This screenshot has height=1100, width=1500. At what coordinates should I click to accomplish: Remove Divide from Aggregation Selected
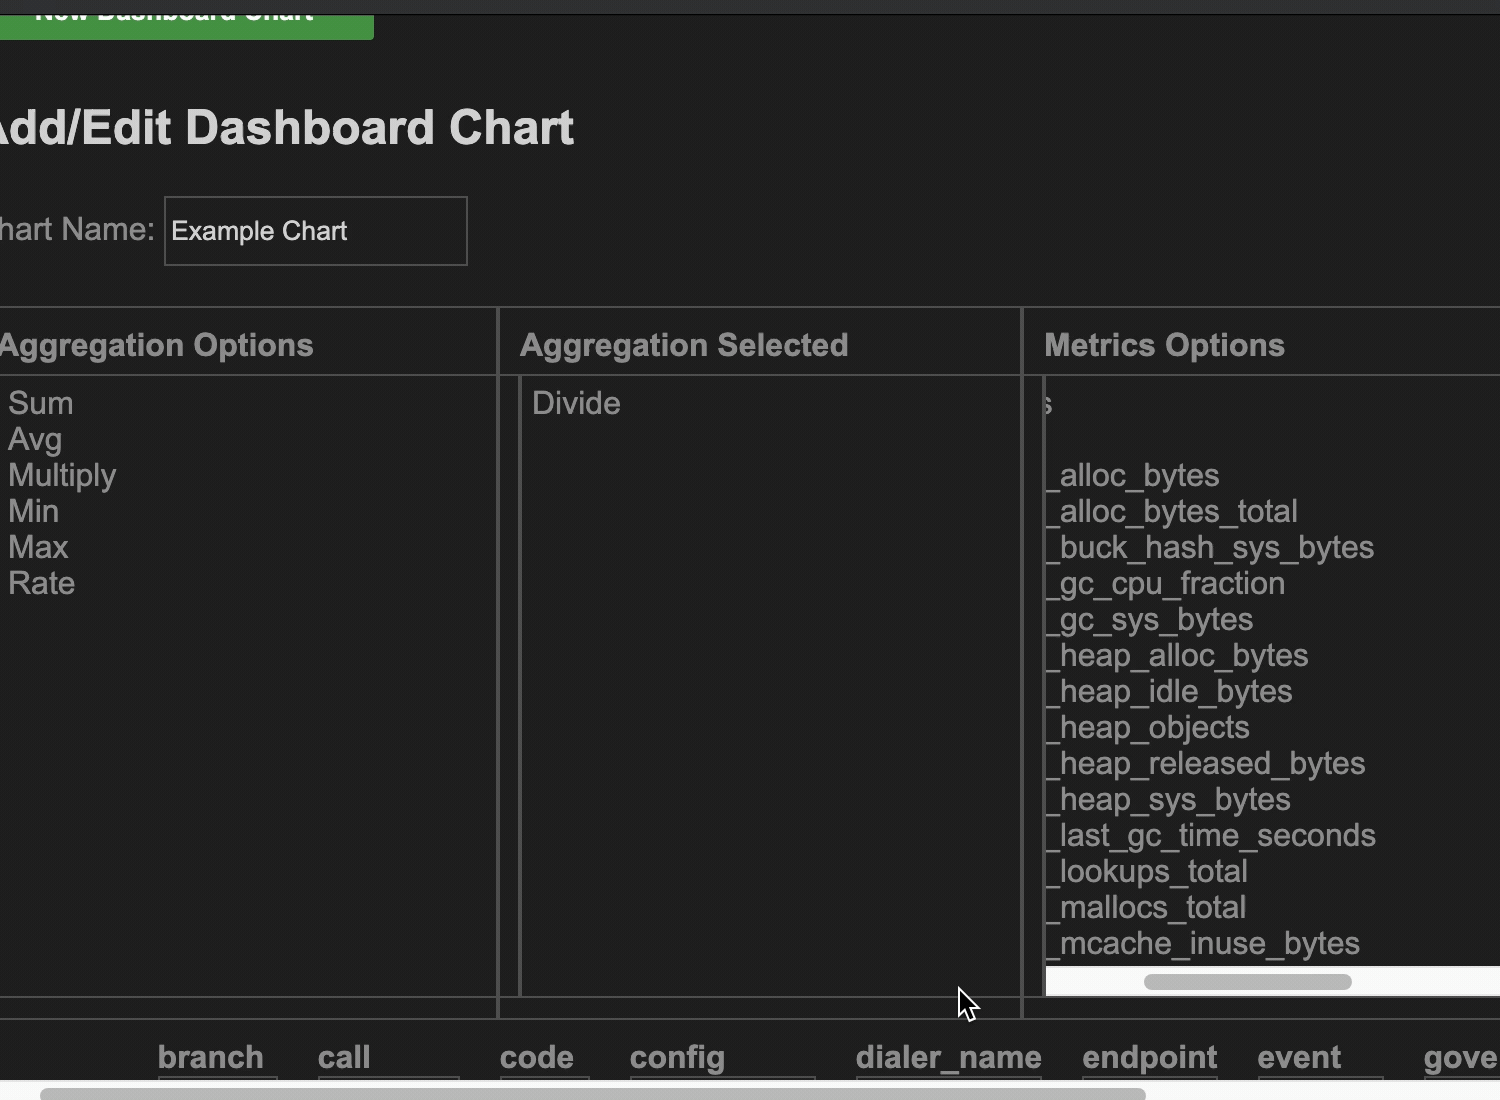576,403
